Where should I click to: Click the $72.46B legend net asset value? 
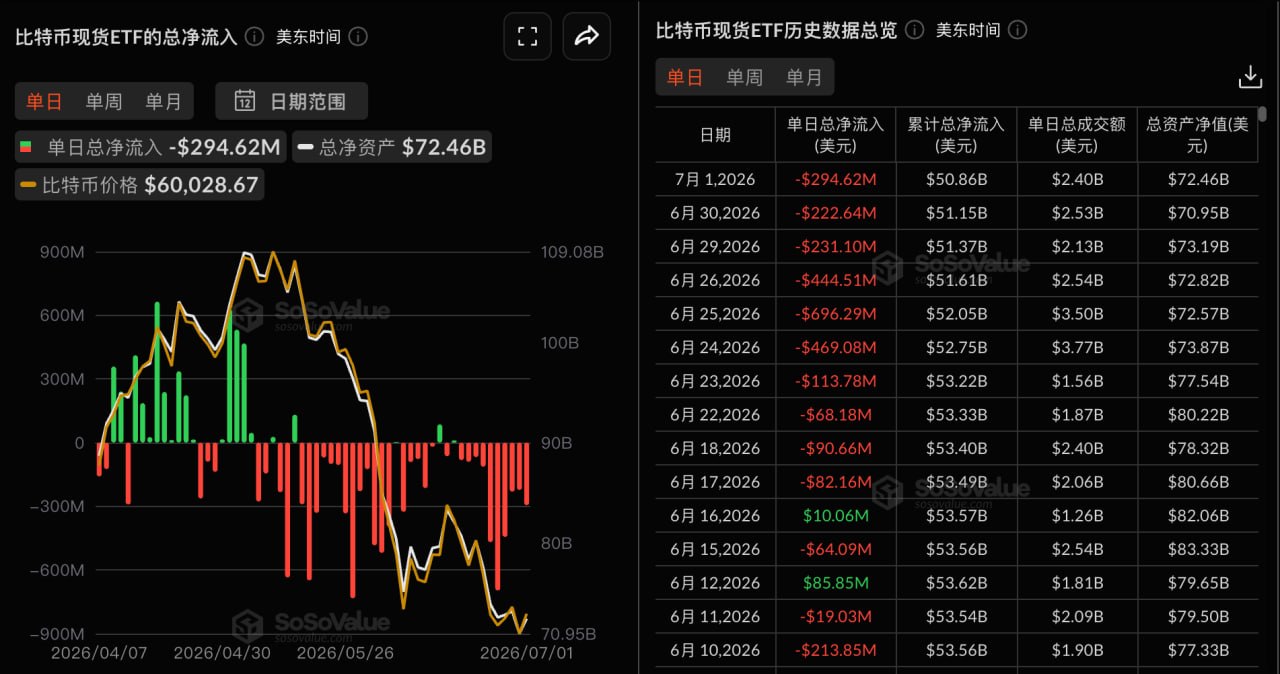[x=444, y=148]
